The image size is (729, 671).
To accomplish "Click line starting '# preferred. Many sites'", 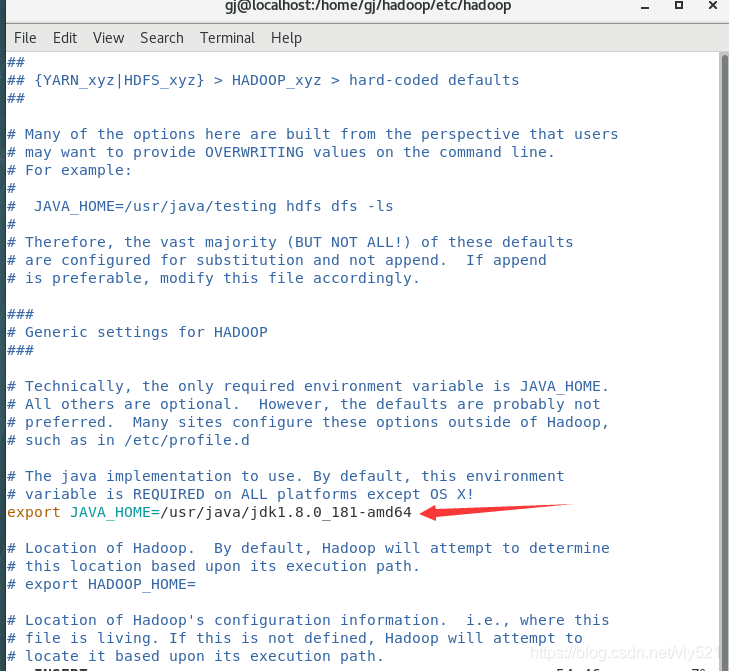I will (x=308, y=422).
